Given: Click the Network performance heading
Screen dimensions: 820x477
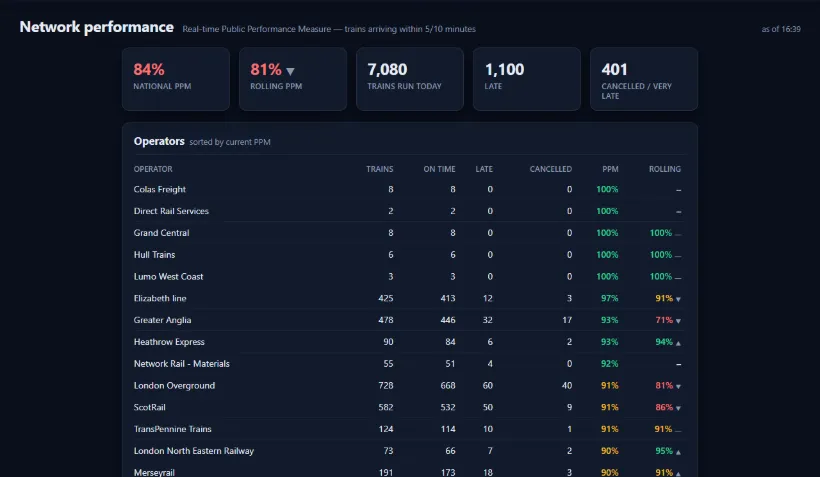Looking at the screenshot, I should tap(97, 27).
